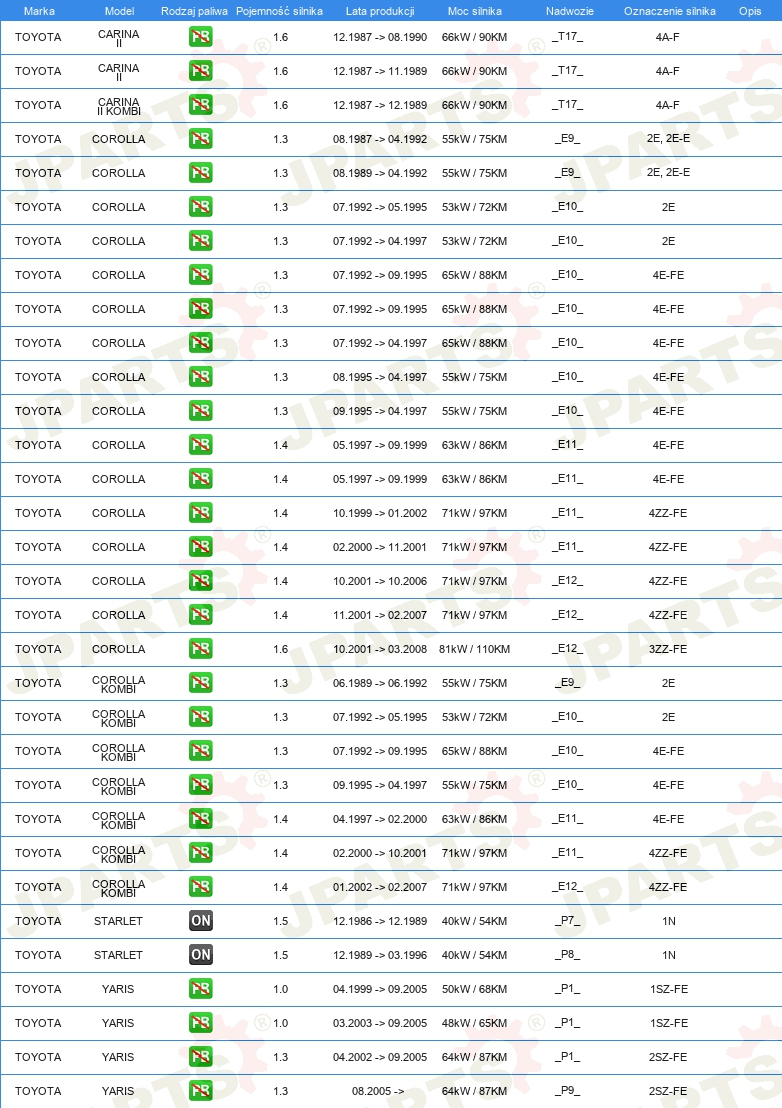
Task: Click petrol icon for Carina II 12.1987->11.1989
Action: tap(201, 71)
